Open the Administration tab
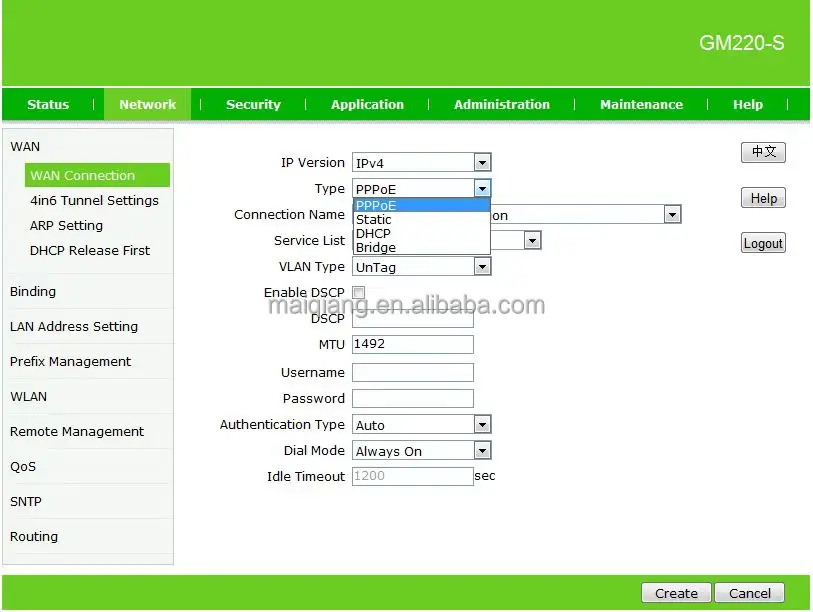 501,104
